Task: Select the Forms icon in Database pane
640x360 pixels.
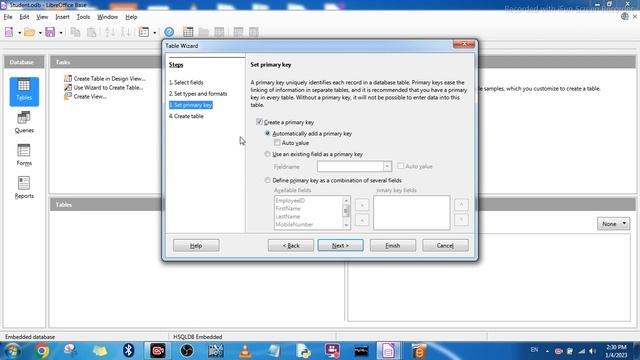Action: [24, 155]
